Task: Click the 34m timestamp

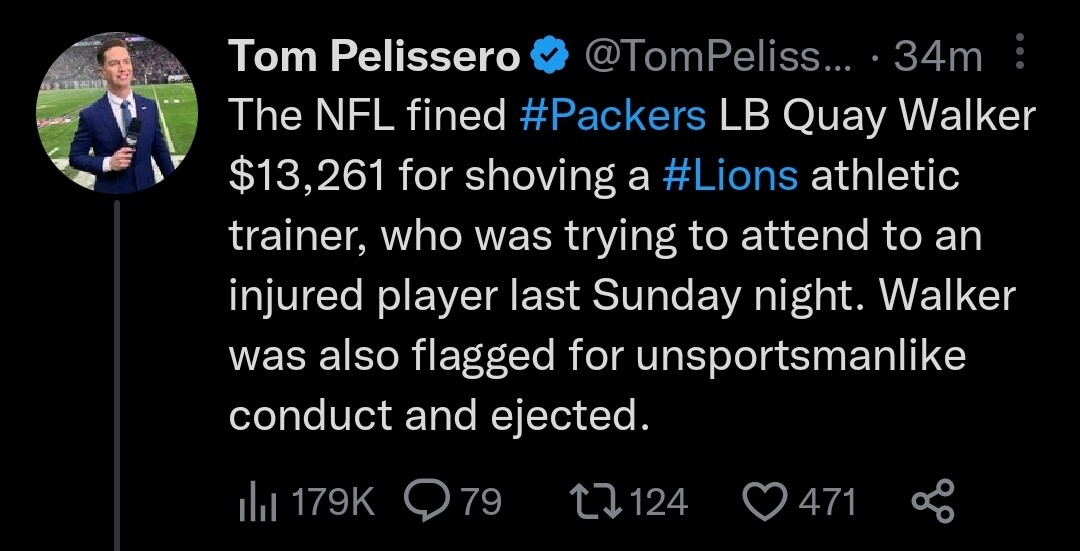Action: (x=938, y=57)
